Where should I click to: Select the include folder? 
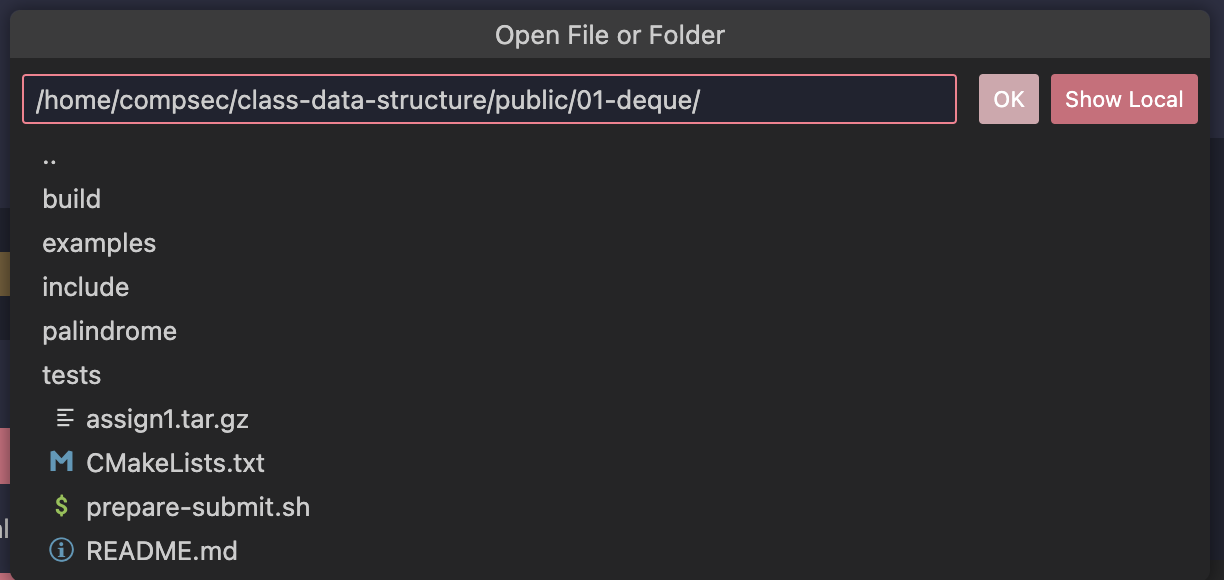coord(86,287)
